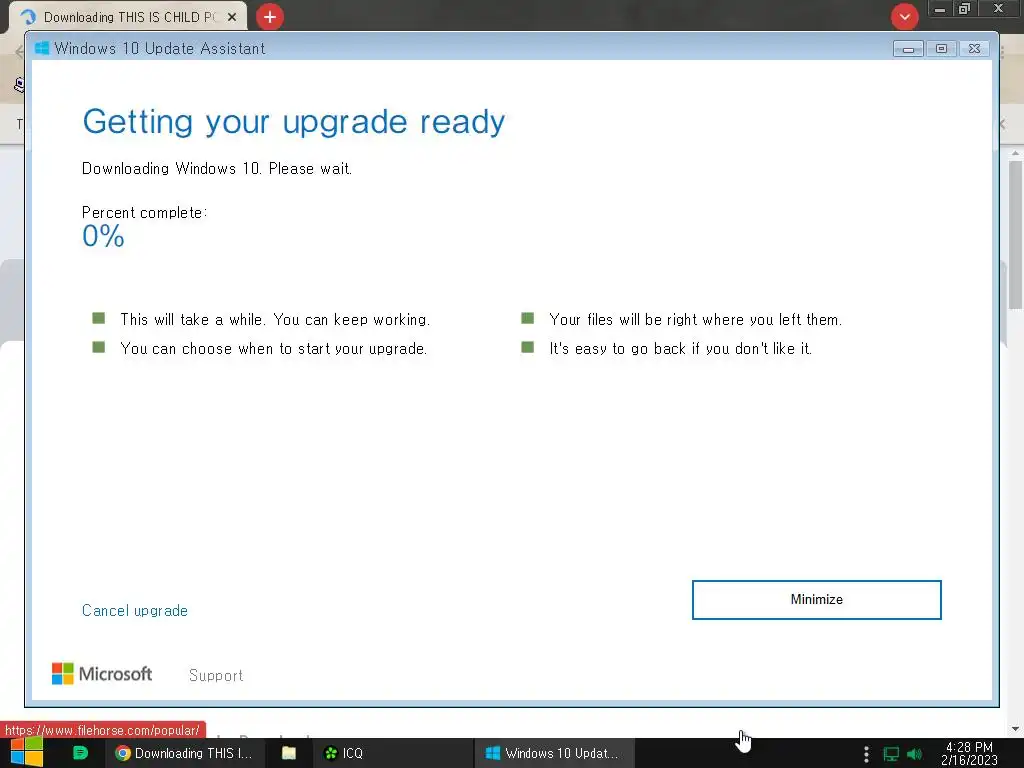Click 'Downloading Windows 10. Please wait.' text
This screenshot has height=768, width=1024.
coord(217,168)
